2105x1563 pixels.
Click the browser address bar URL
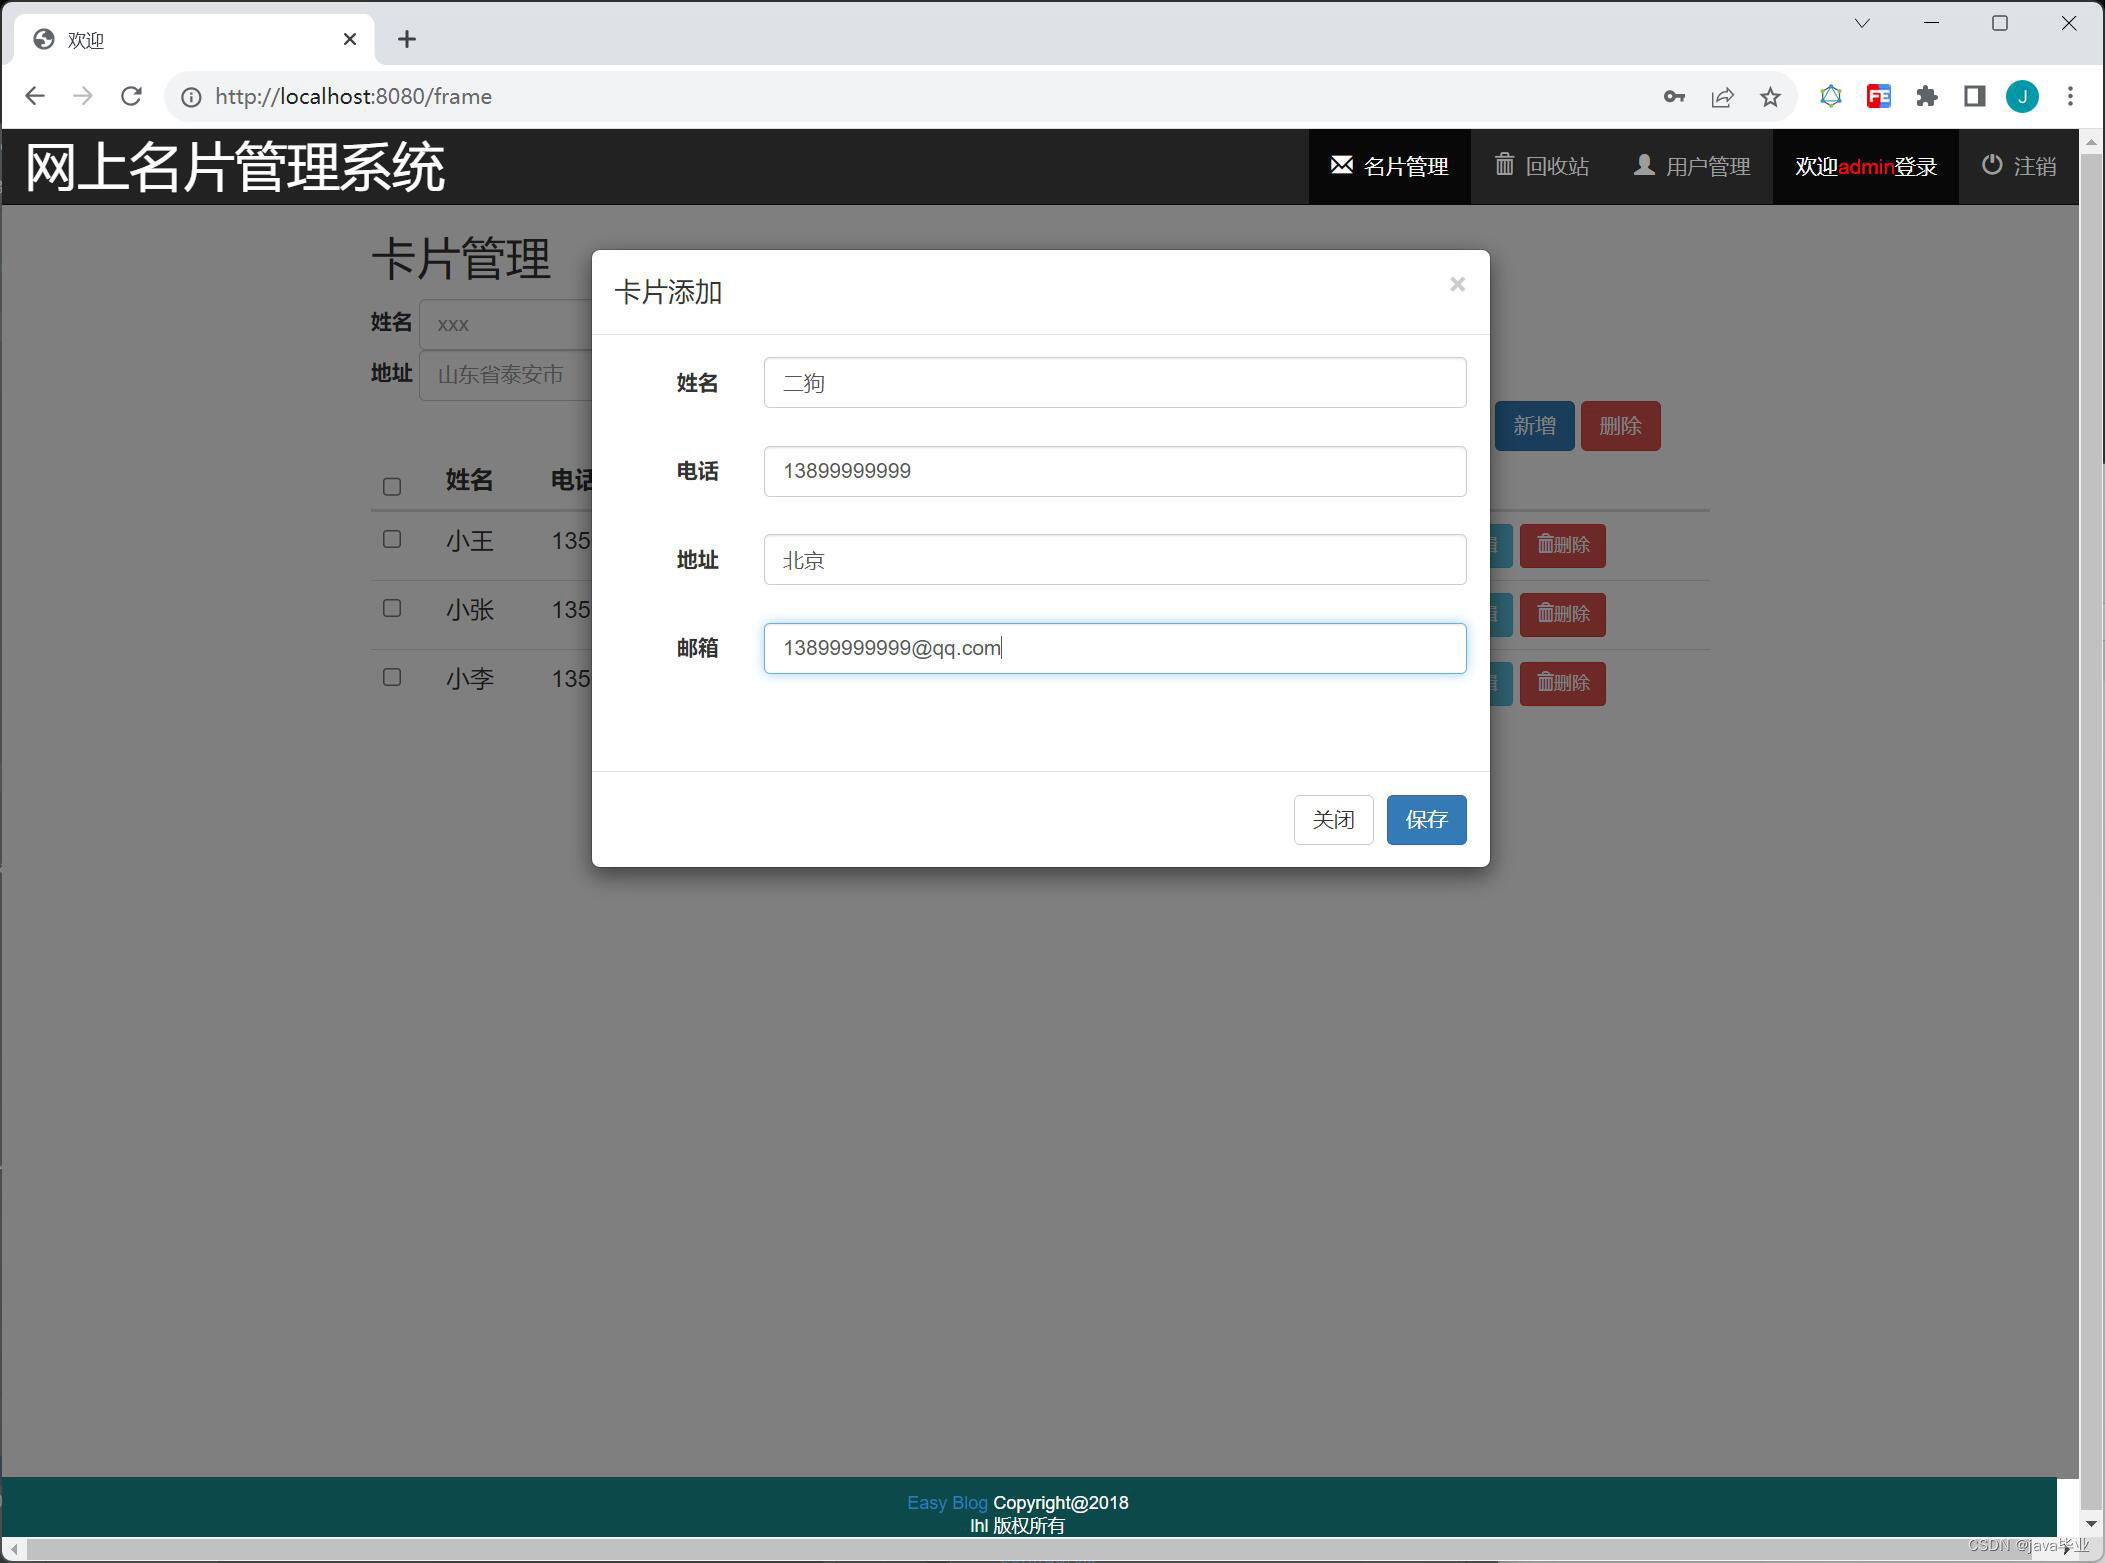pos(353,97)
